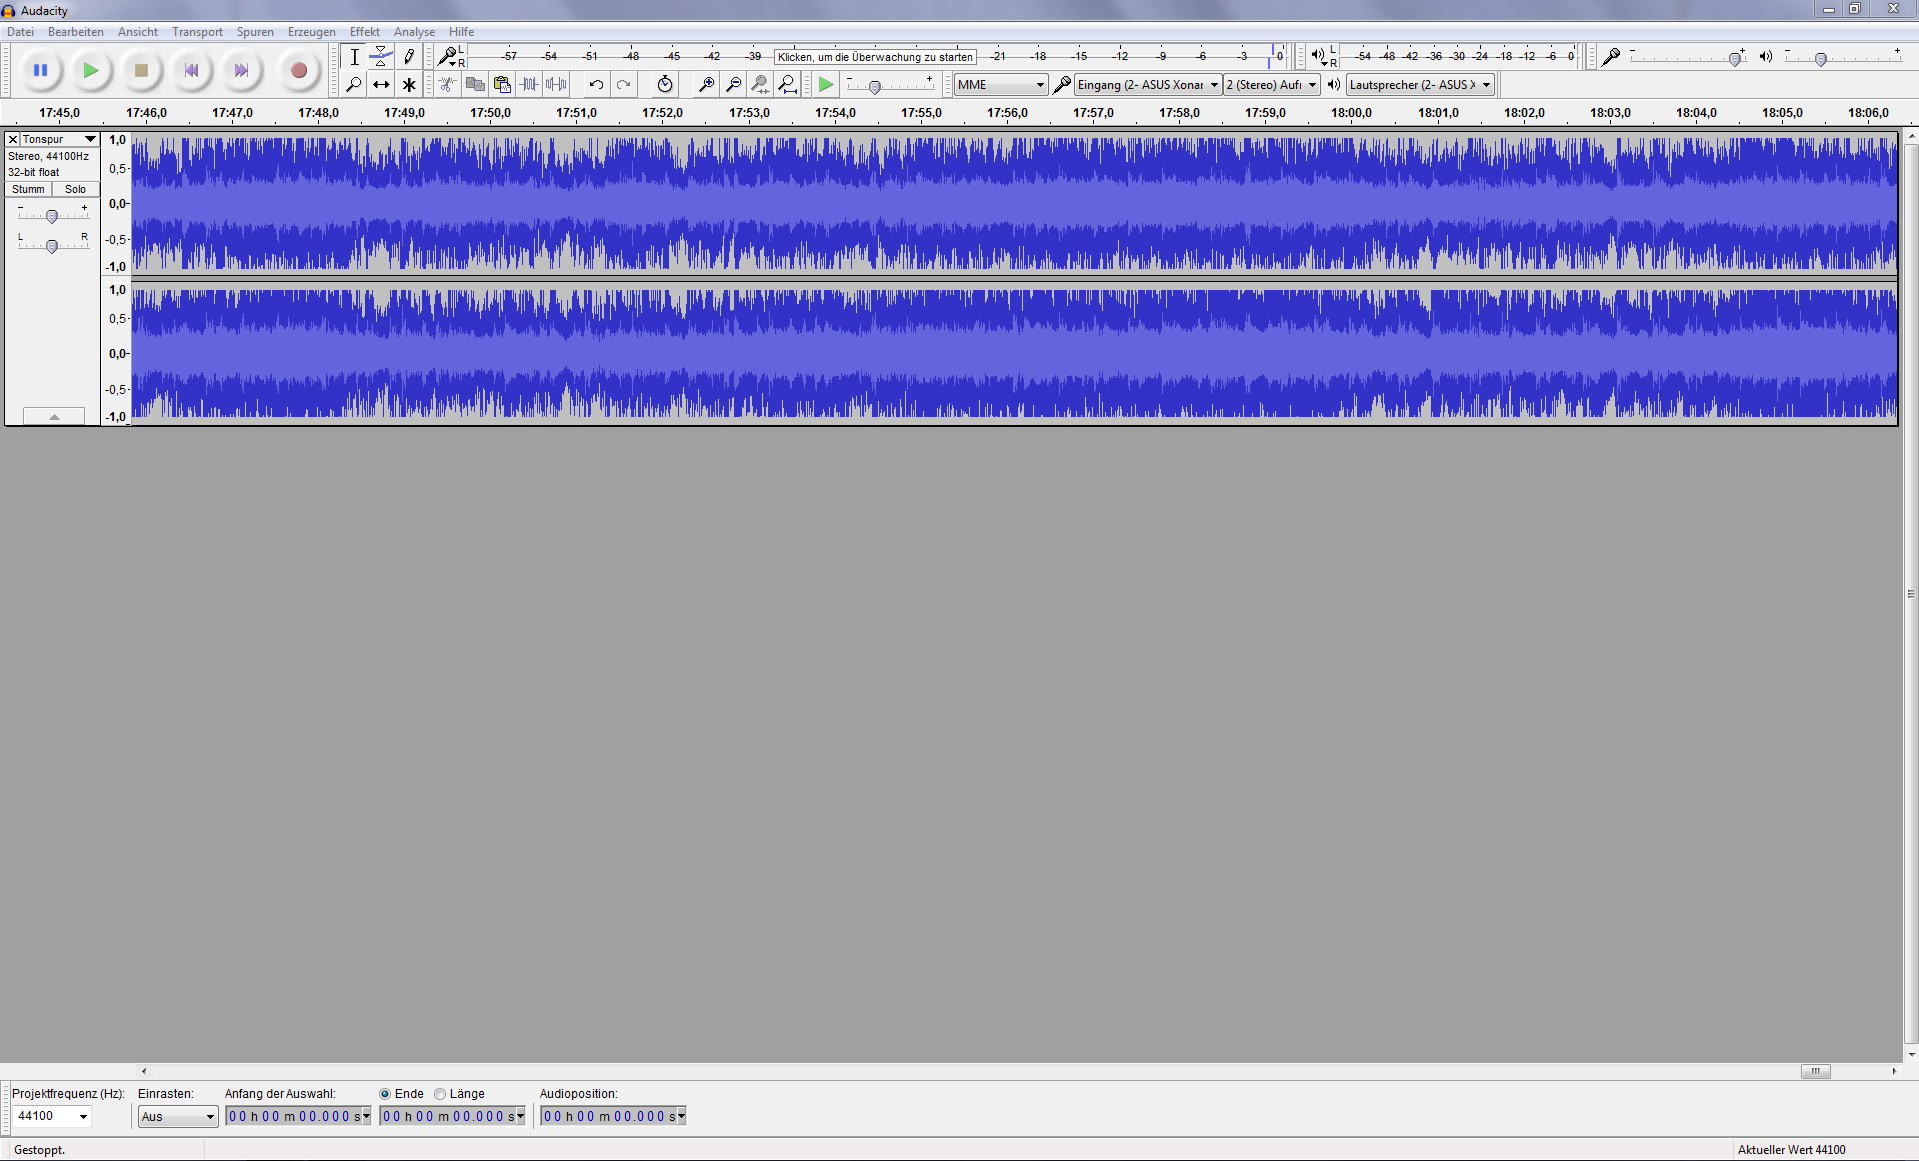Screen dimensions: 1919x1161
Task: Click the Trim audio icon
Action: (x=529, y=85)
